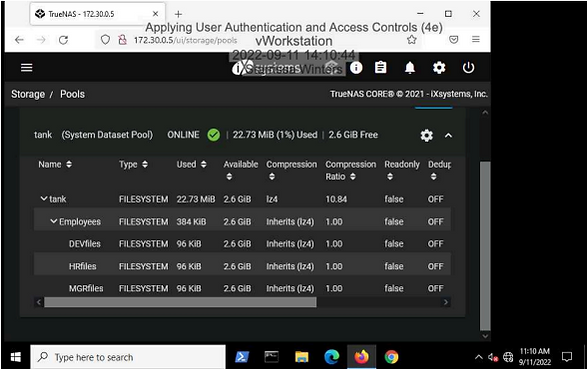The width and height of the screenshot is (587, 369).
Task: Collapse the tank pool panel chevron
Action: pos(448,135)
